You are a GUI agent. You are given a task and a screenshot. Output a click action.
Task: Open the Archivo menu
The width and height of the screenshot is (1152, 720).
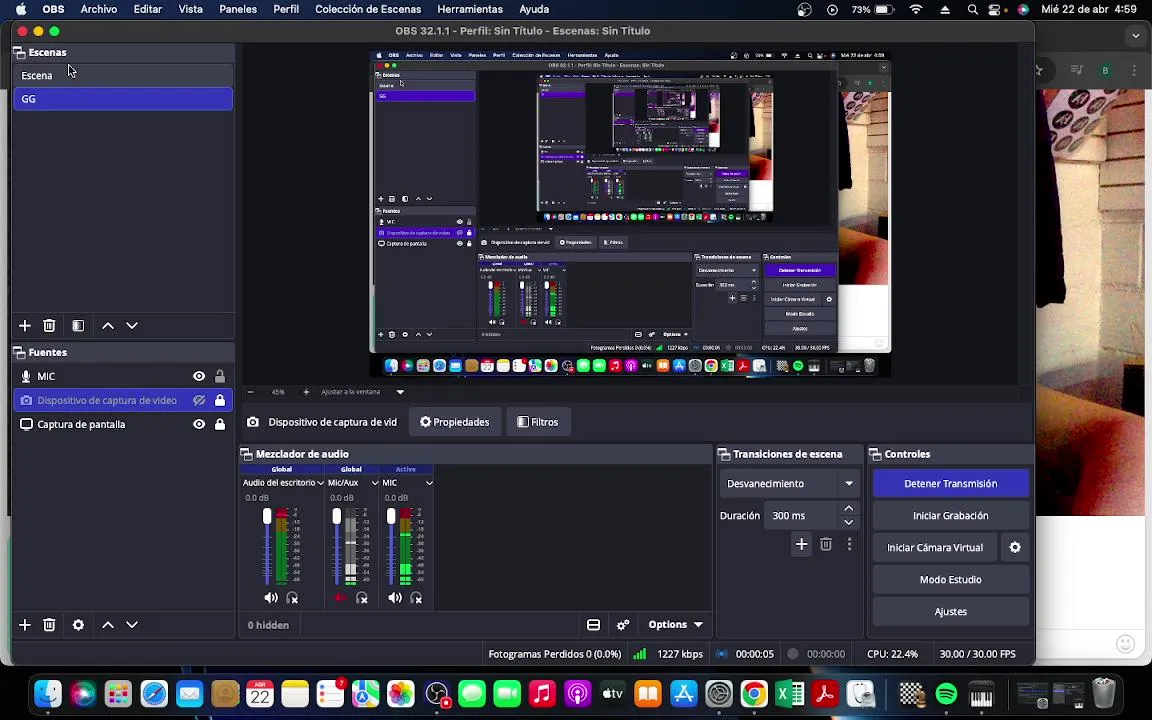coord(98,10)
